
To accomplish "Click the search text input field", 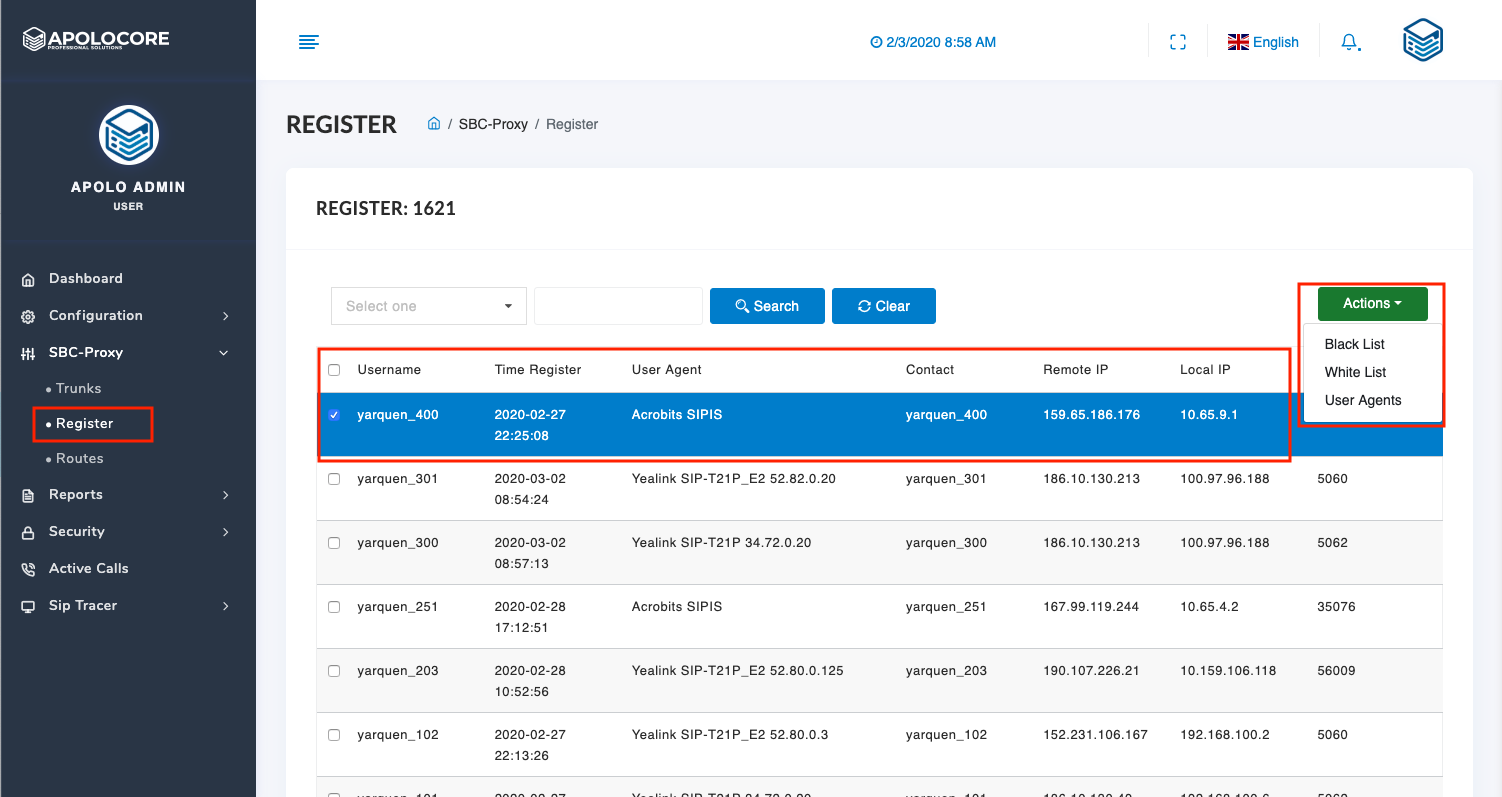I will point(618,306).
